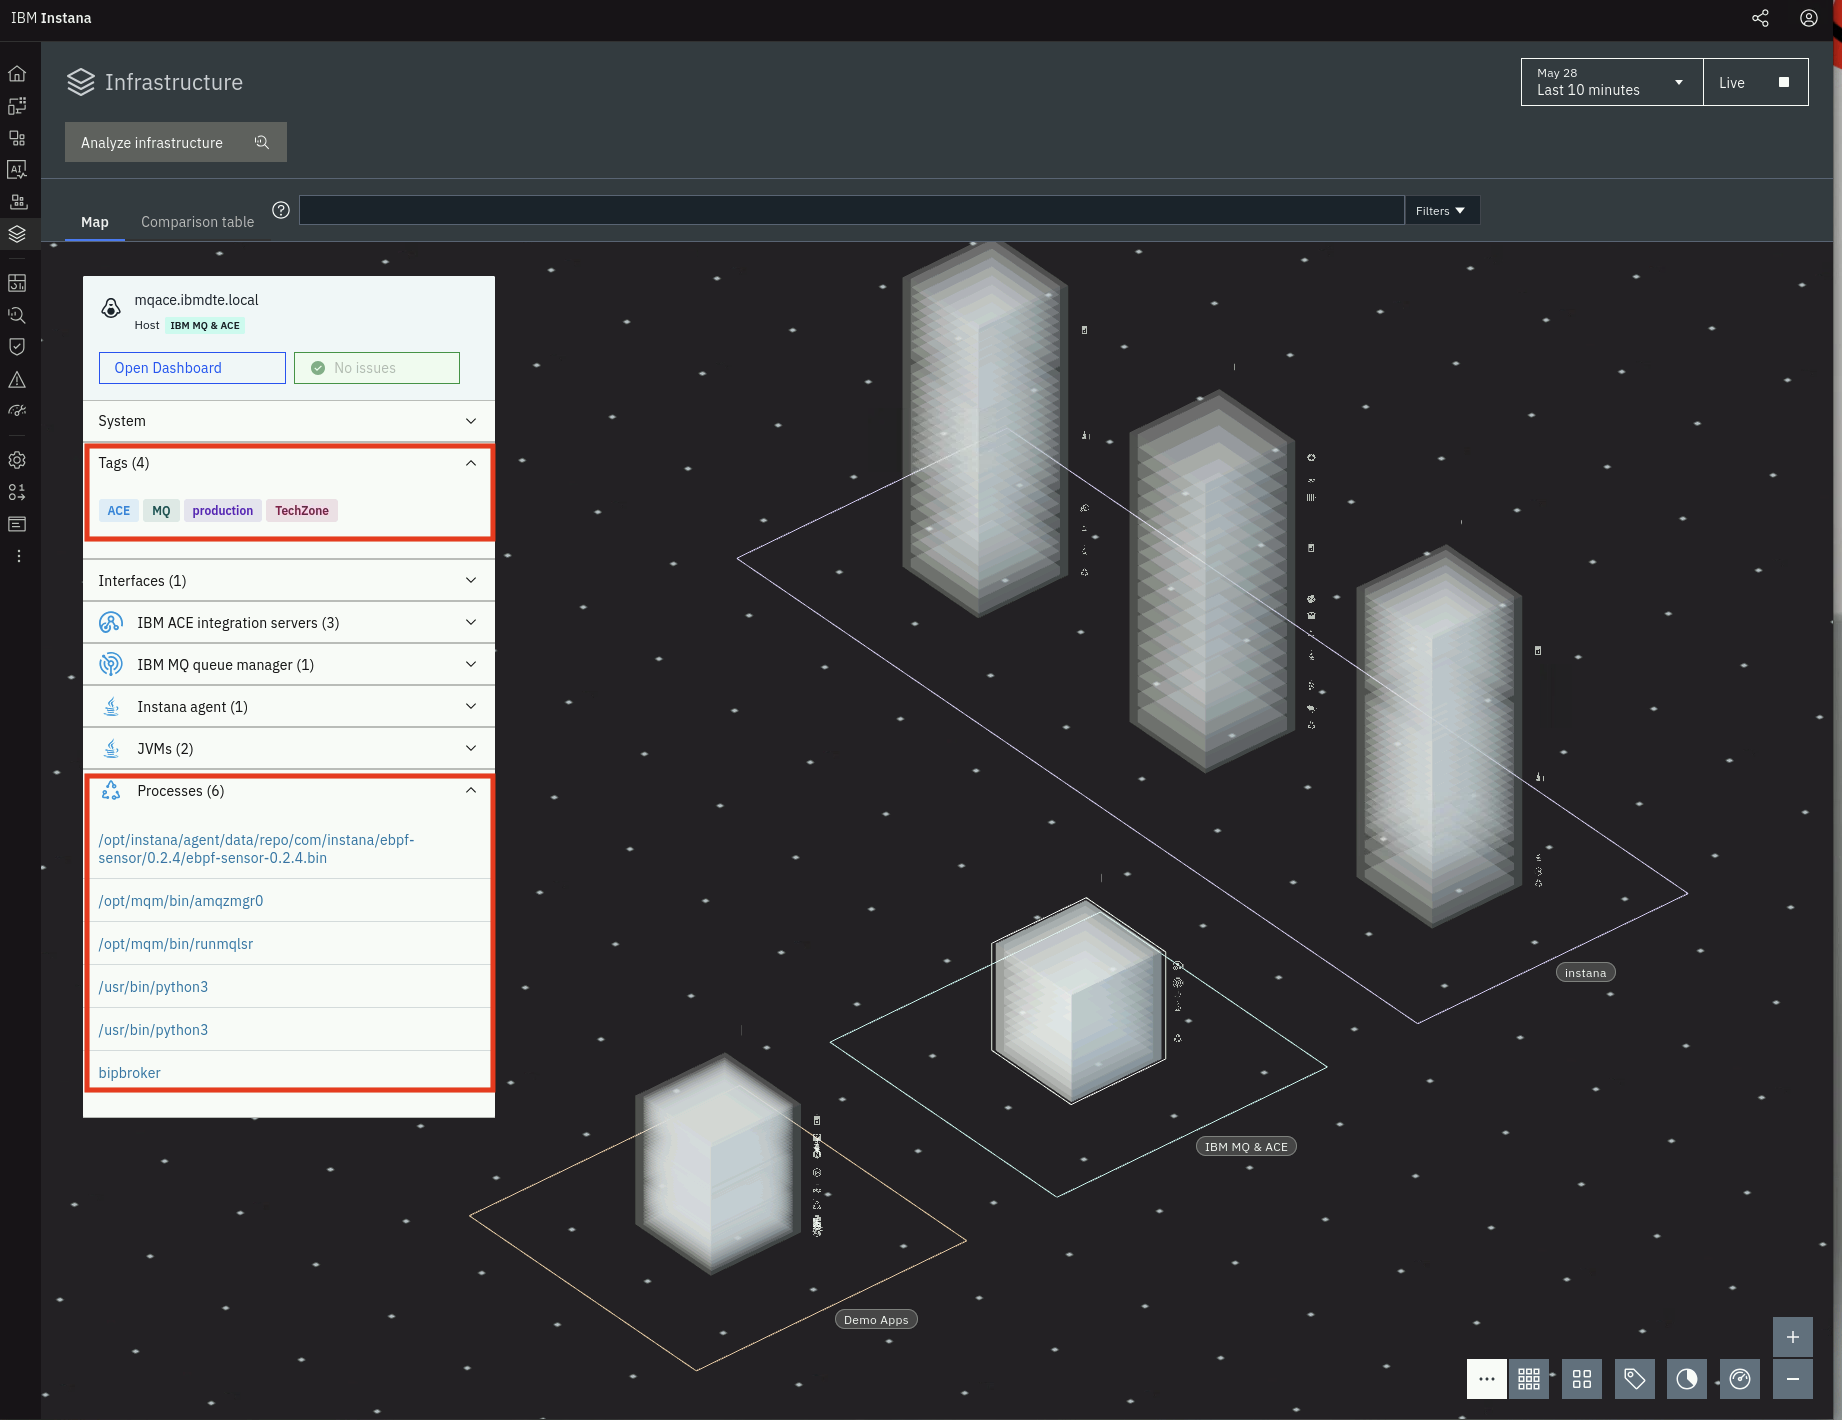The width and height of the screenshot is (1842, 1420).
Task: Open the bipbroker process link
Action: coord(129,1073)
